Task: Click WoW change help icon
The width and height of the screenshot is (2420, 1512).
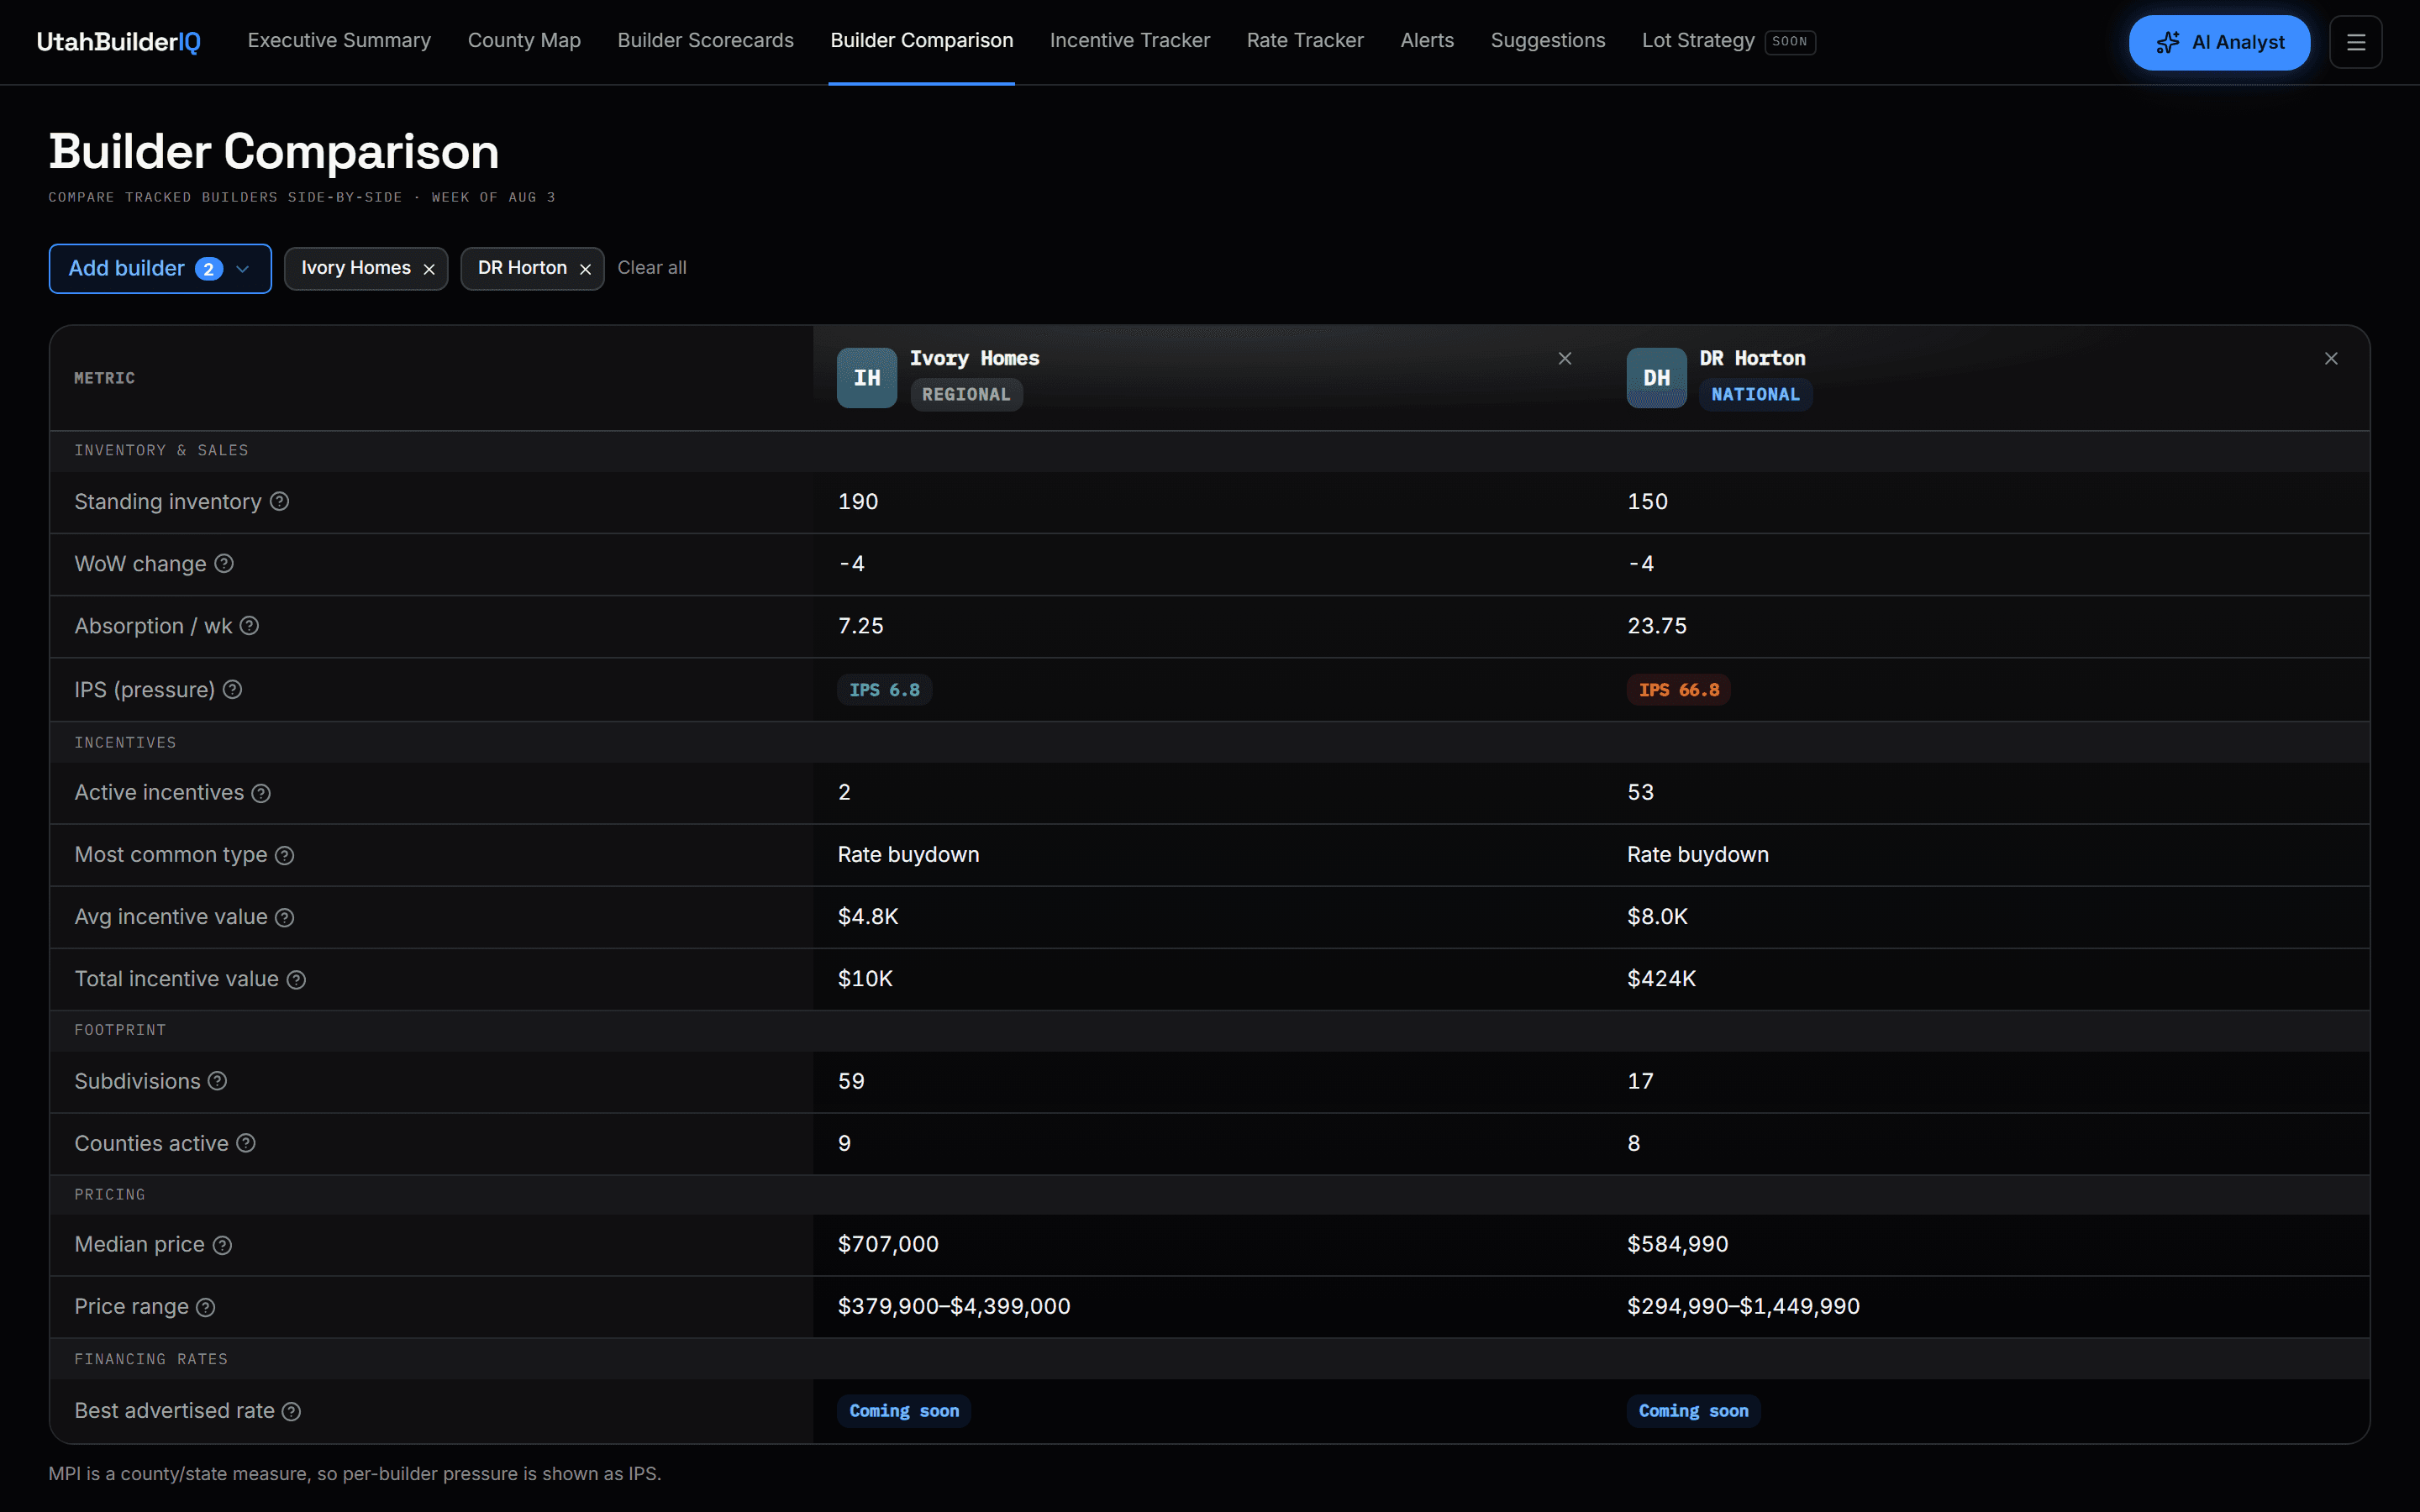Action: pos(224,563)
